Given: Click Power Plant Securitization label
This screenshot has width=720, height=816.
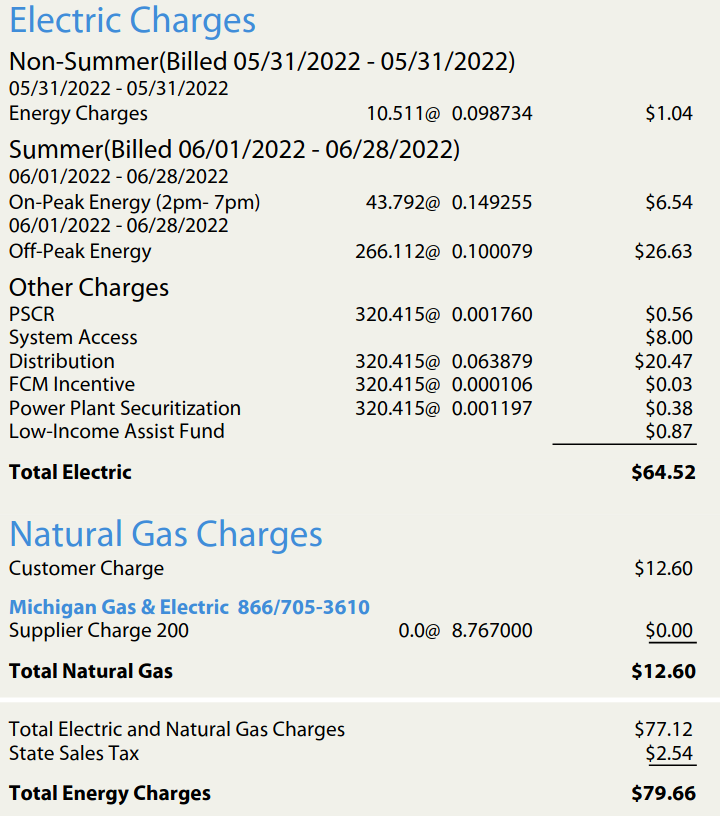Looking at the screenshot, I should pyautogui.click(x=125, y=409).
